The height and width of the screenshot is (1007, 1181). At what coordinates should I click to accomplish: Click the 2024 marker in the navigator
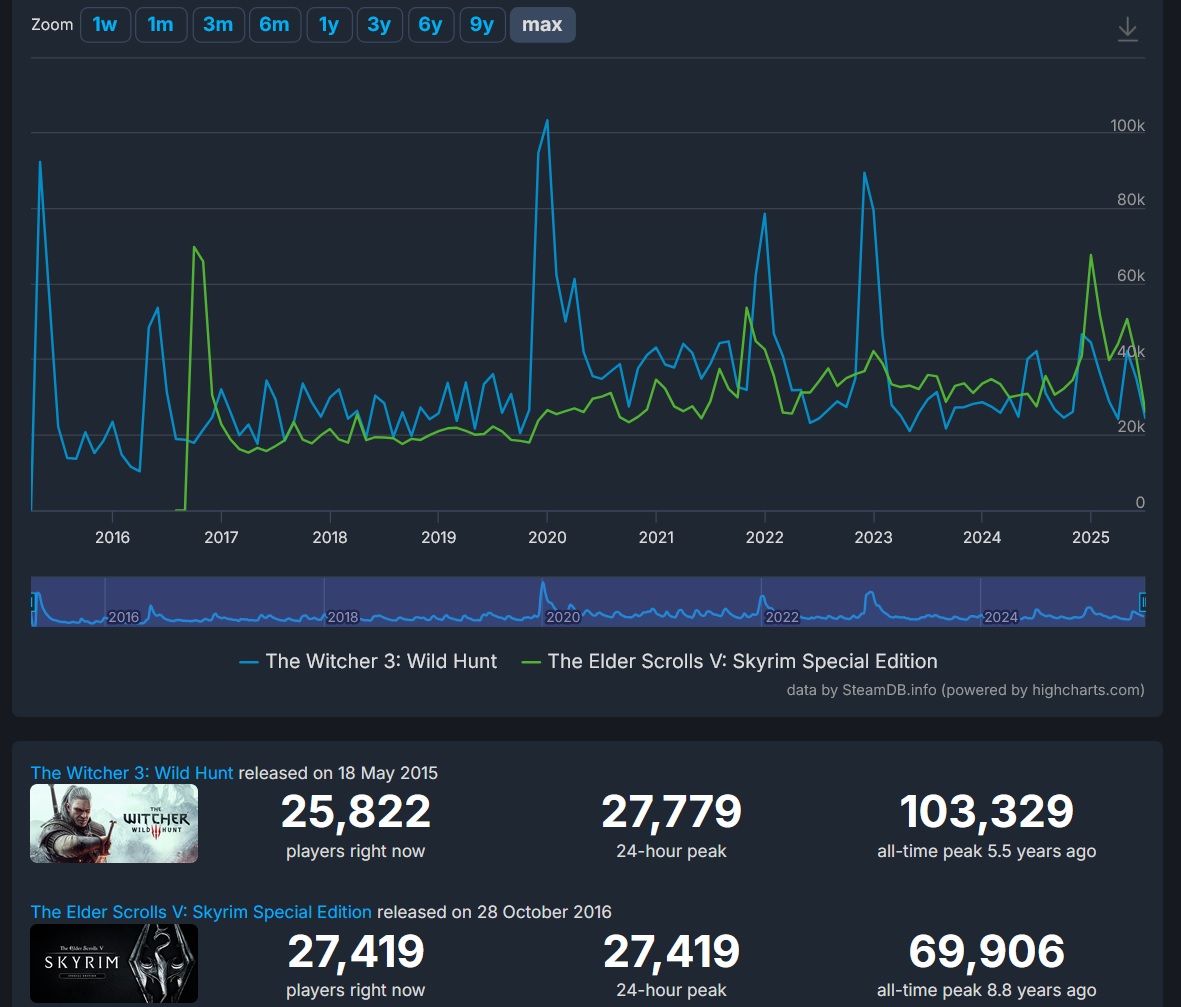tap(1001, 617)
